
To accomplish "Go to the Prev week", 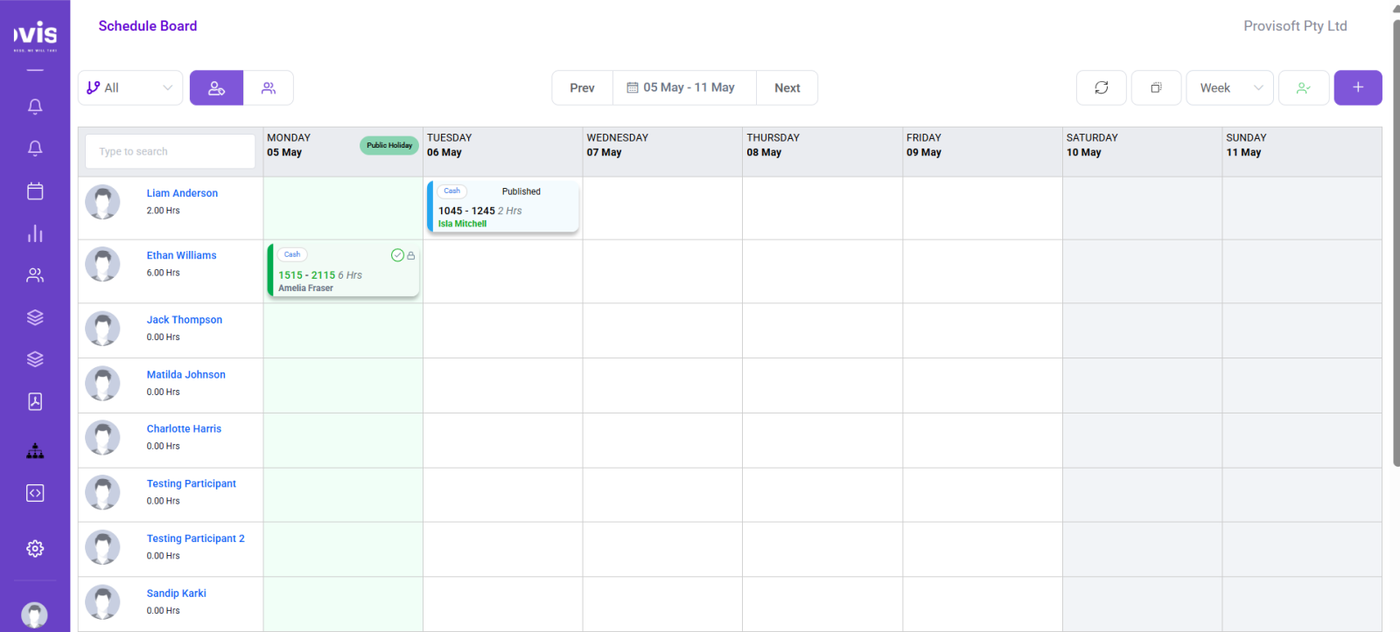I will [582, 88].
